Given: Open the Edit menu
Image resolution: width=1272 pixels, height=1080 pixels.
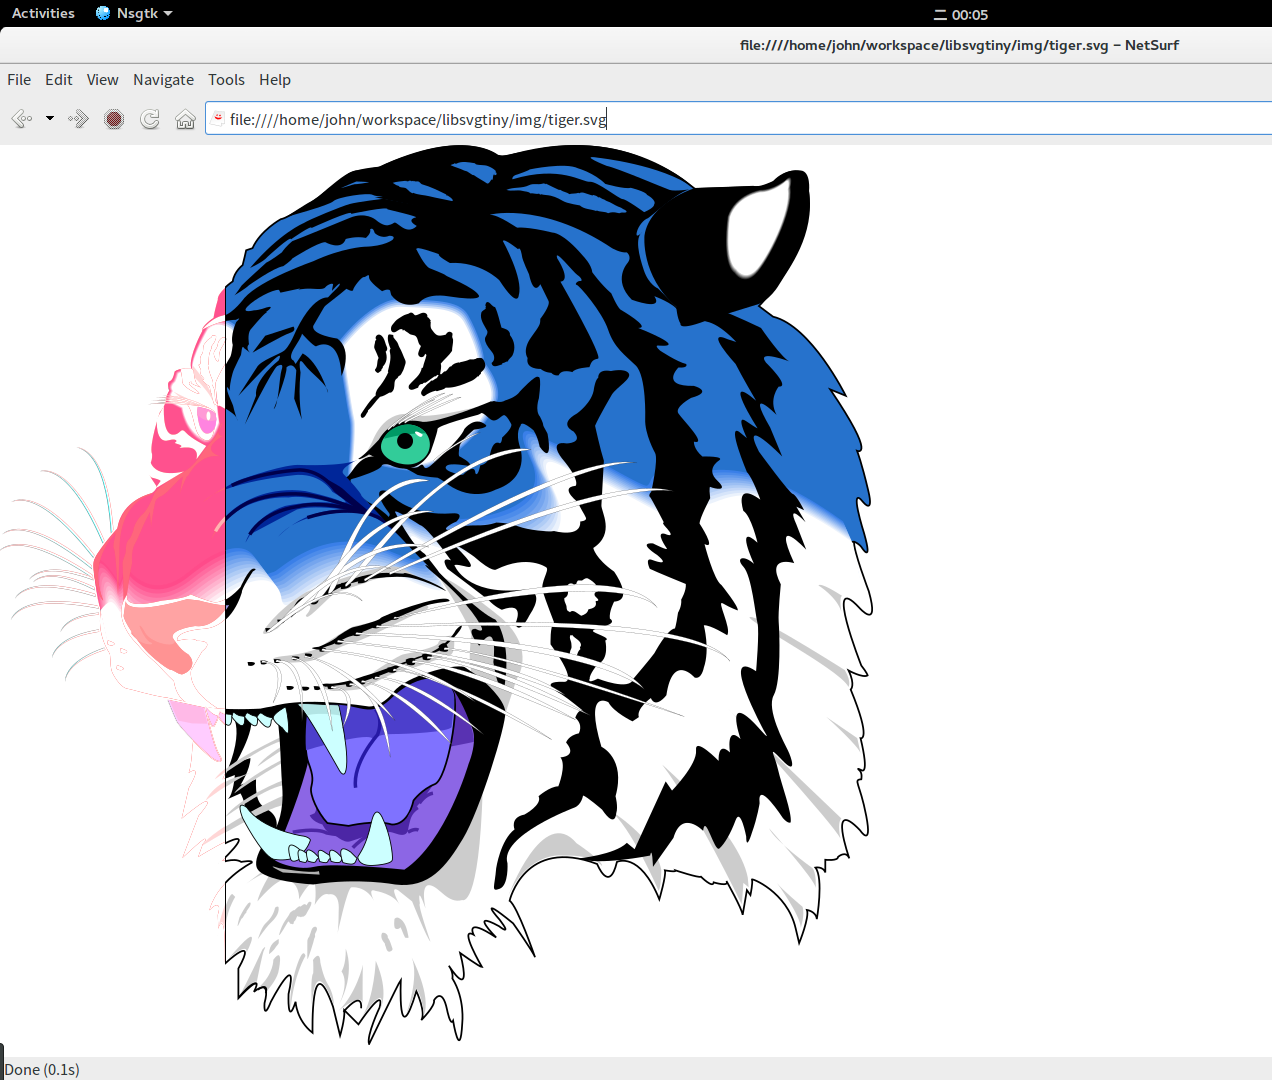Looking at the screenshot, I should coord(58,80).
